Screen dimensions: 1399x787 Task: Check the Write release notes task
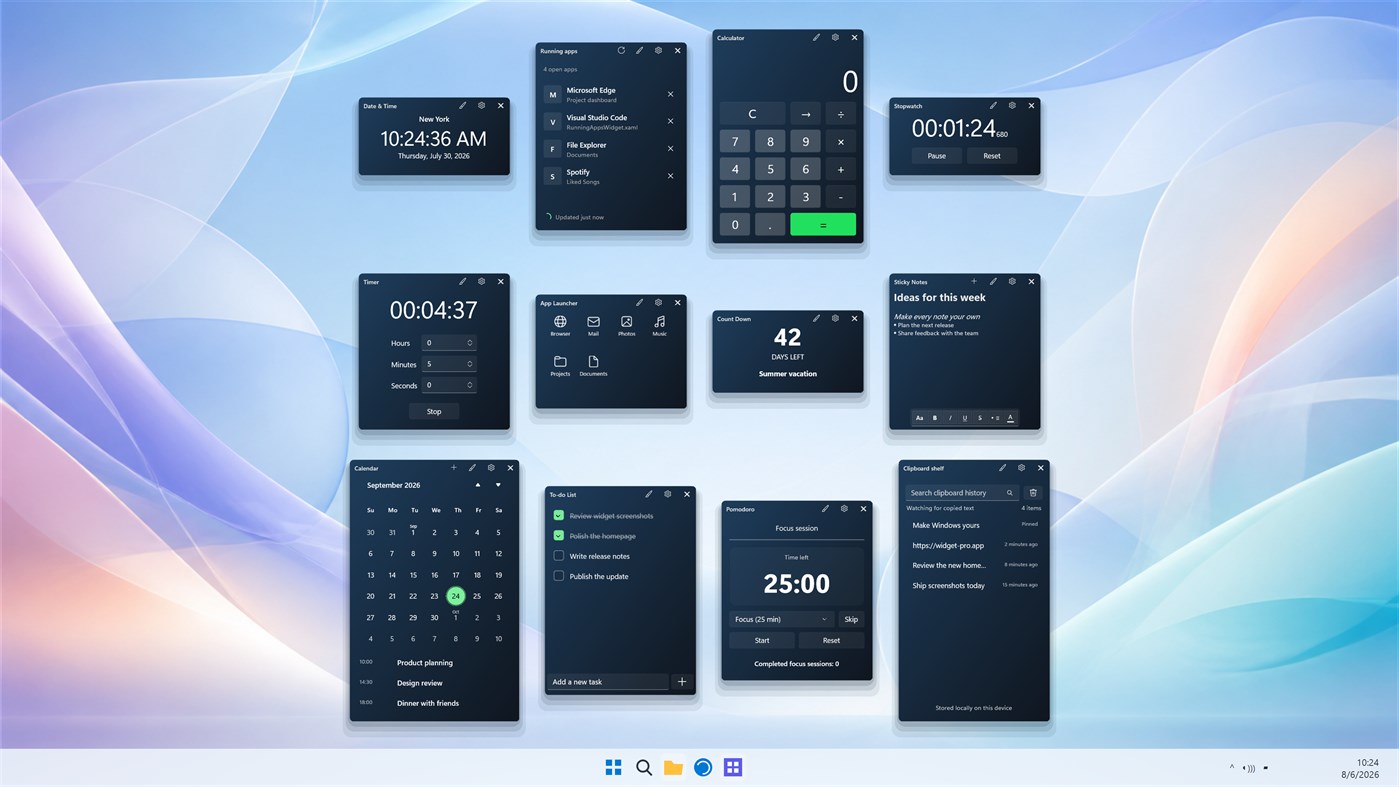point(559,556)
